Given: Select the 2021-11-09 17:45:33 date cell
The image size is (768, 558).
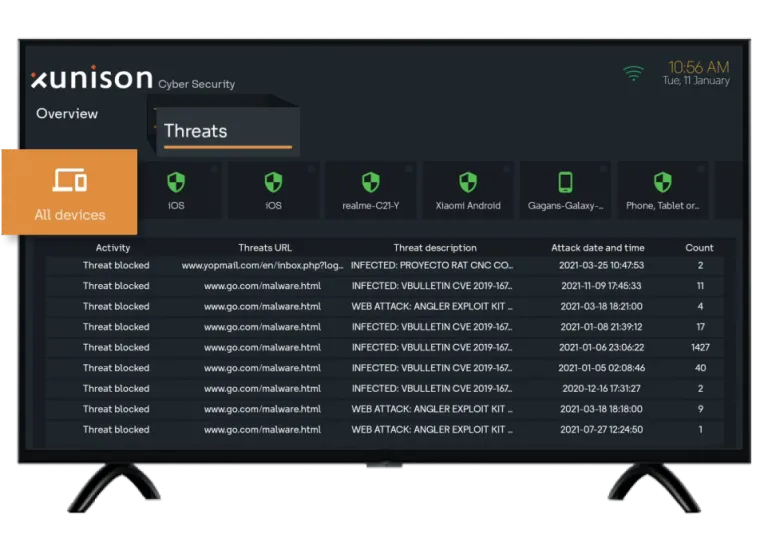Looking at the screenshot, I should (x=601, y=286).
